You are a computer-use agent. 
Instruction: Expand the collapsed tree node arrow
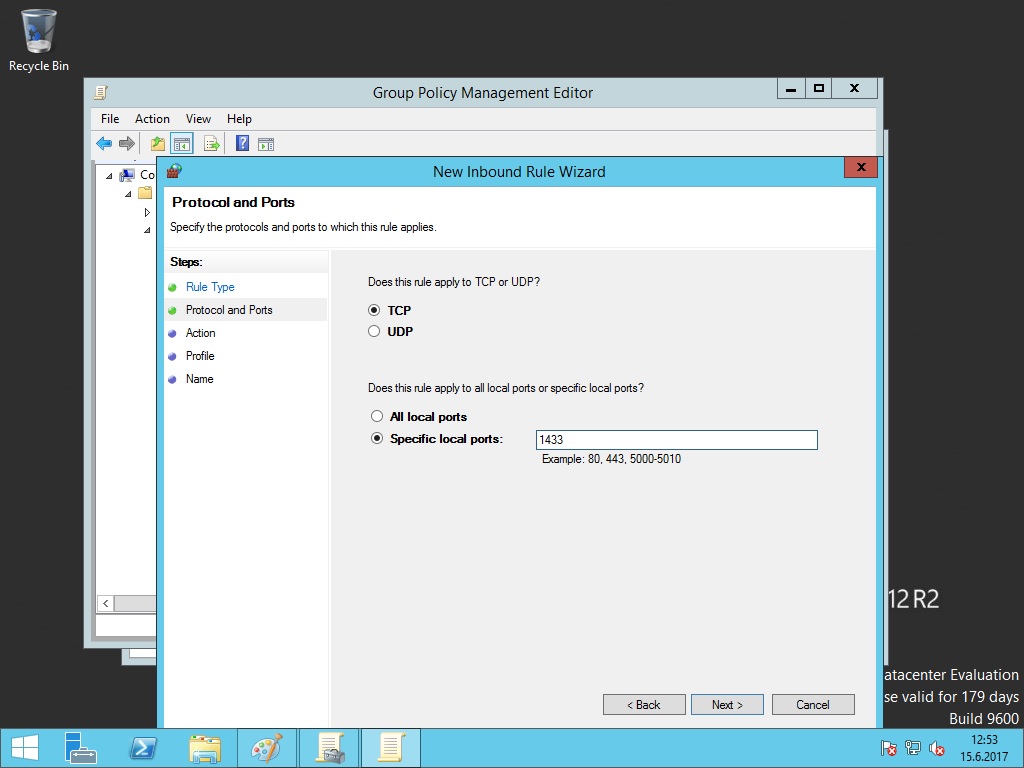click(x=147, y=212)
